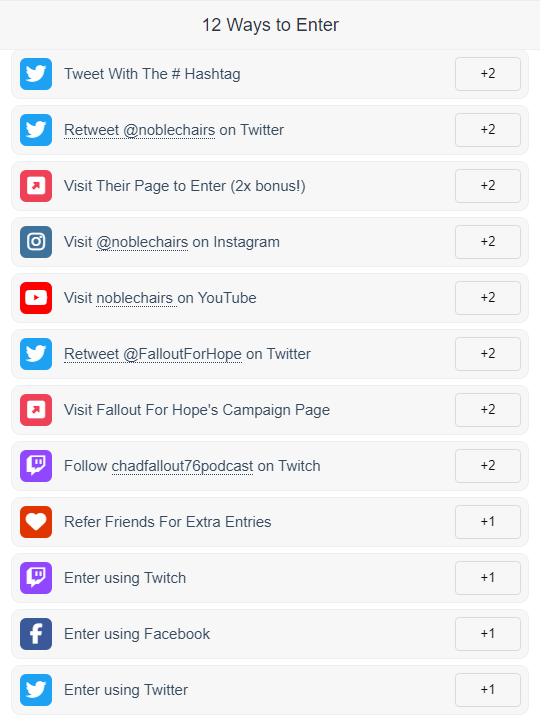This screenshot has width=540, height=722.
Task: Expand the Enter using Twitch entry
Action: click(270, 578)
